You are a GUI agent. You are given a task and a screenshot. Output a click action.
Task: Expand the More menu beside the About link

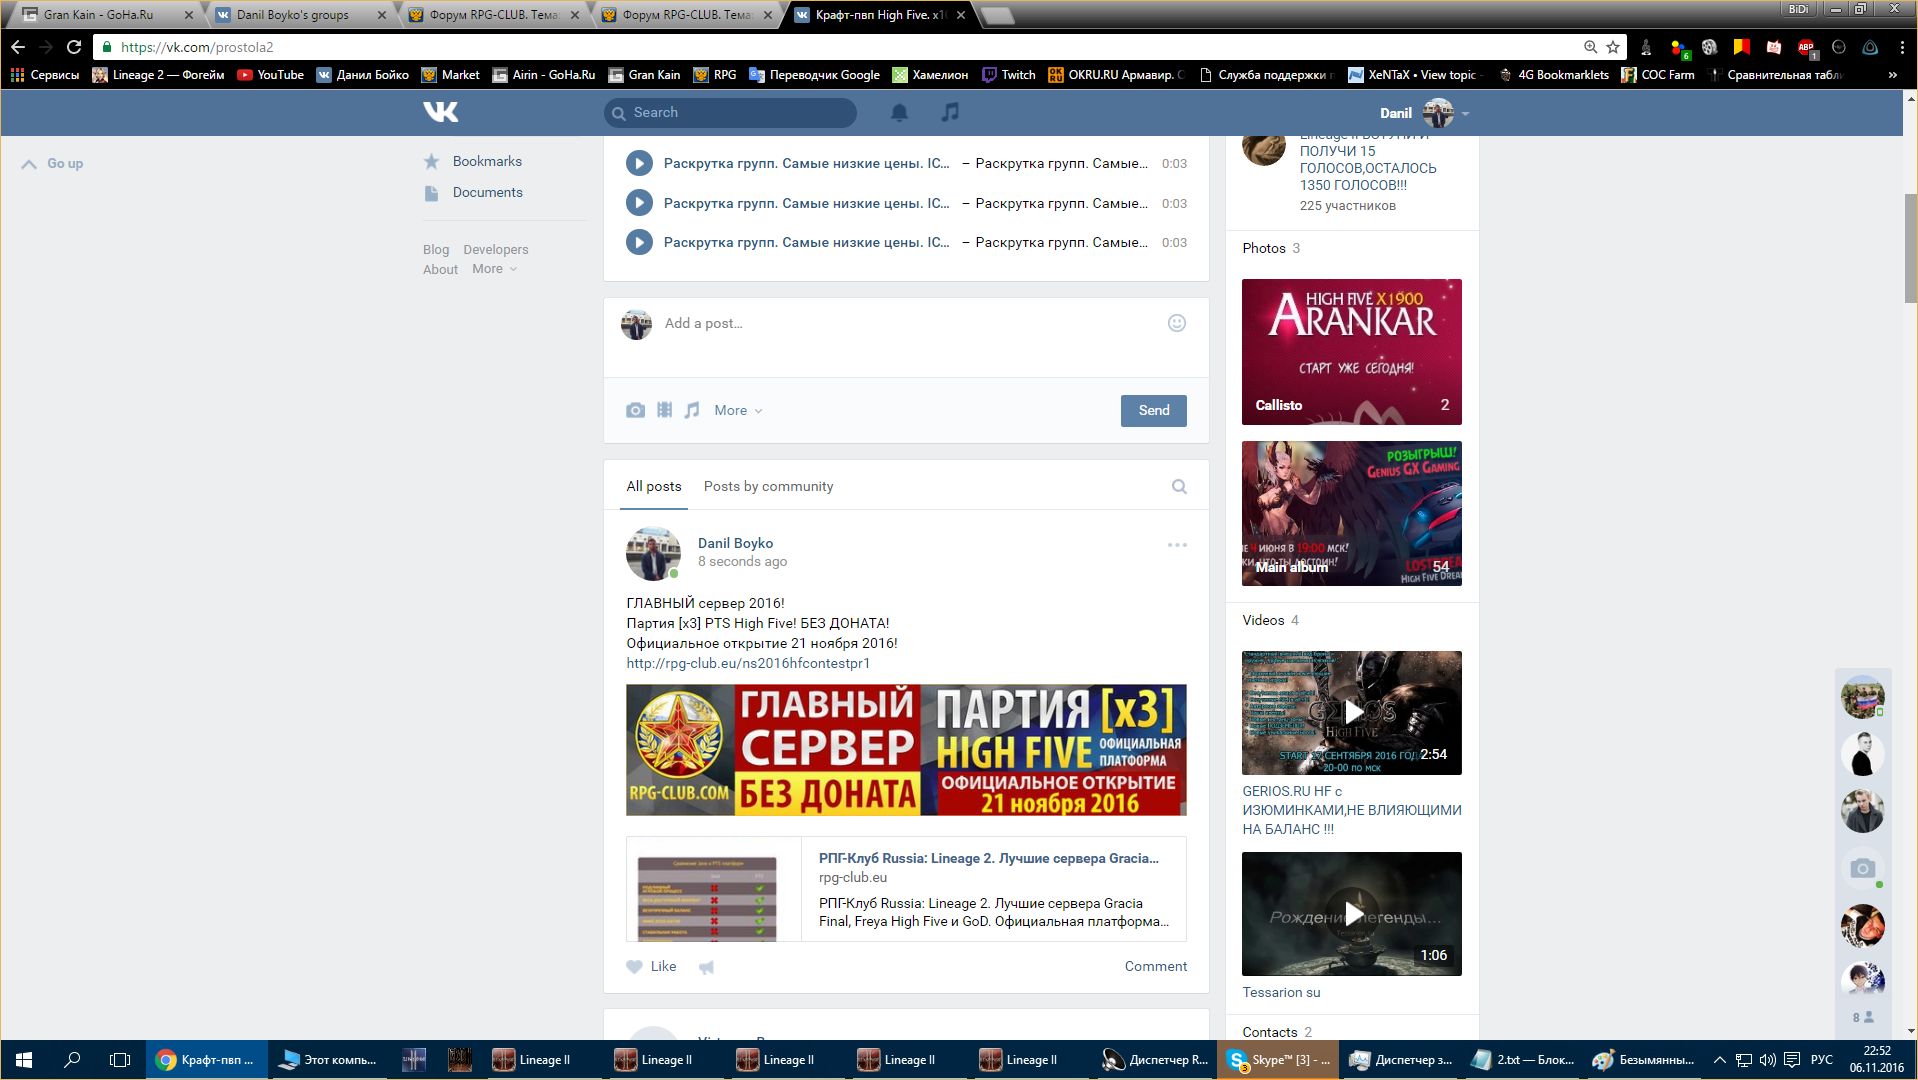click(x=495, y=269)
